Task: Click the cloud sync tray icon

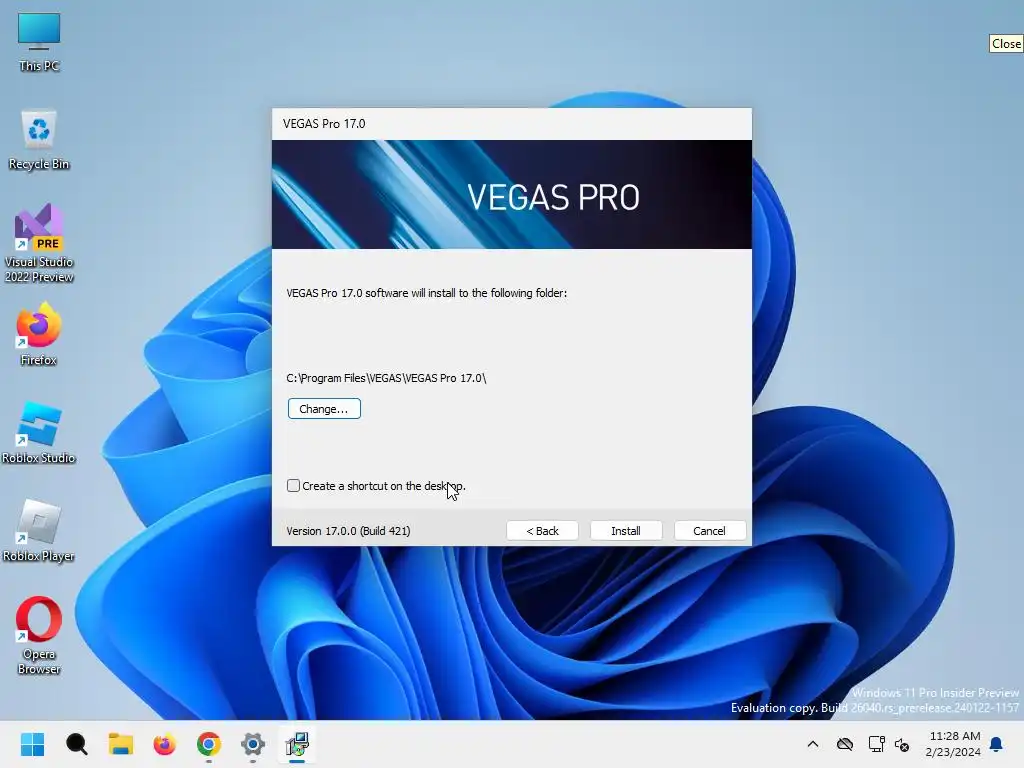Action: pos(845,744)
